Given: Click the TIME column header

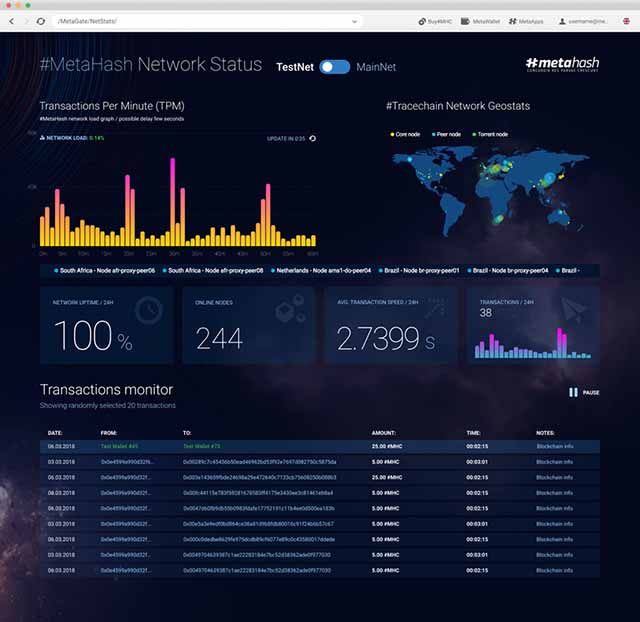Looking at the screenshot, I should point(473,433).
